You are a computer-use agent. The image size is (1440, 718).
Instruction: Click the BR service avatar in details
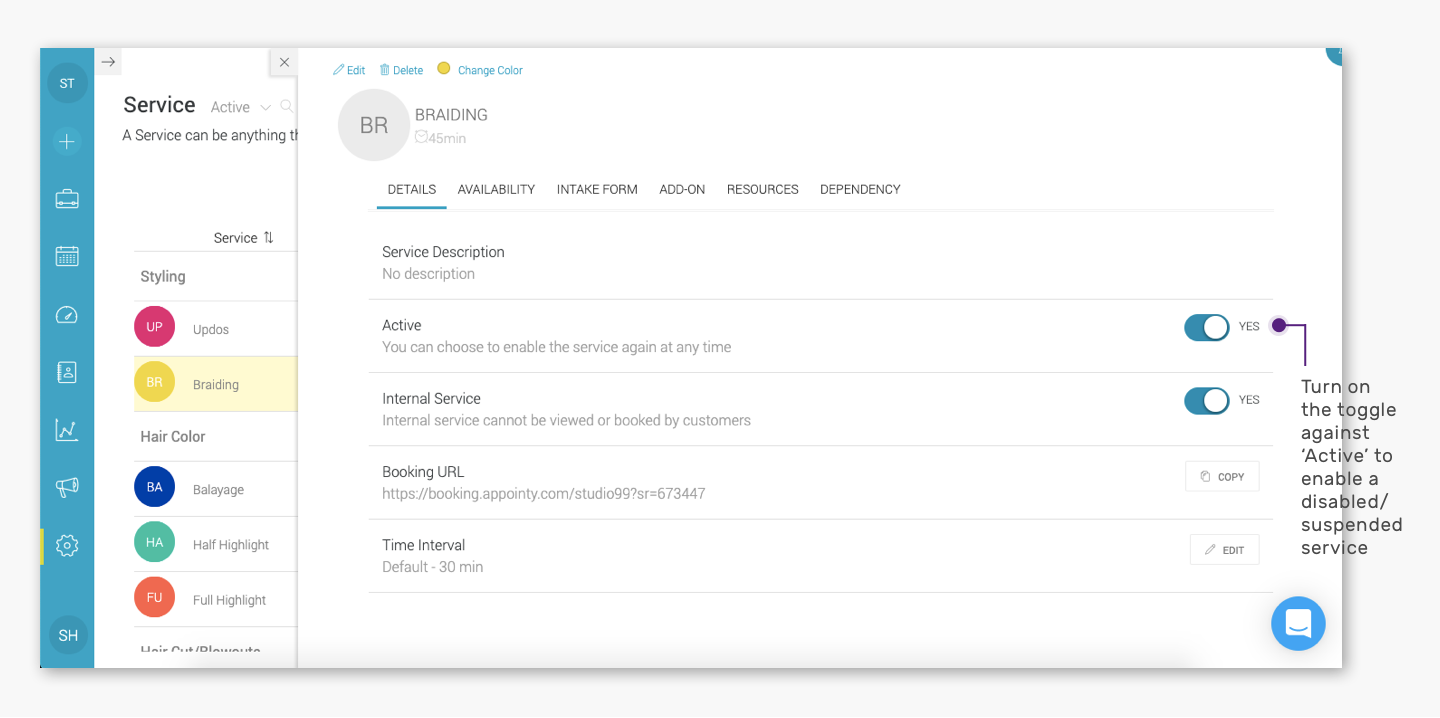[x=374, y=125]
